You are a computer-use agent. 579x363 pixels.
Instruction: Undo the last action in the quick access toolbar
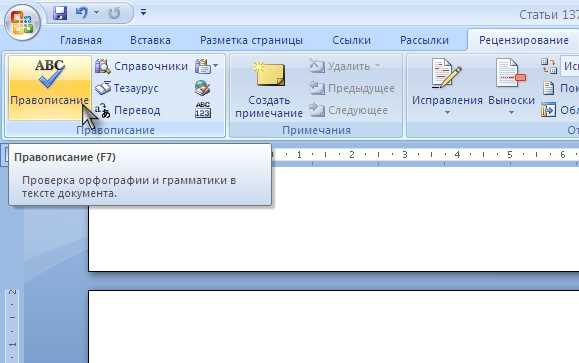point(81,13)
